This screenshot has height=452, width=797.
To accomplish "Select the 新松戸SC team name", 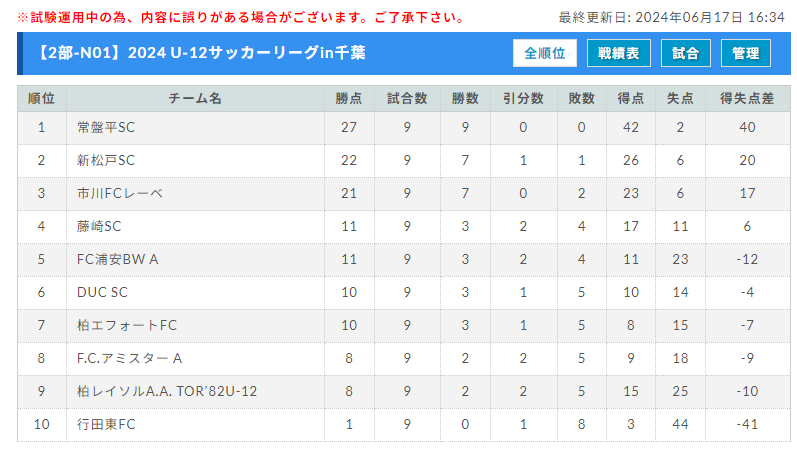I will click(x=106, y=161).
